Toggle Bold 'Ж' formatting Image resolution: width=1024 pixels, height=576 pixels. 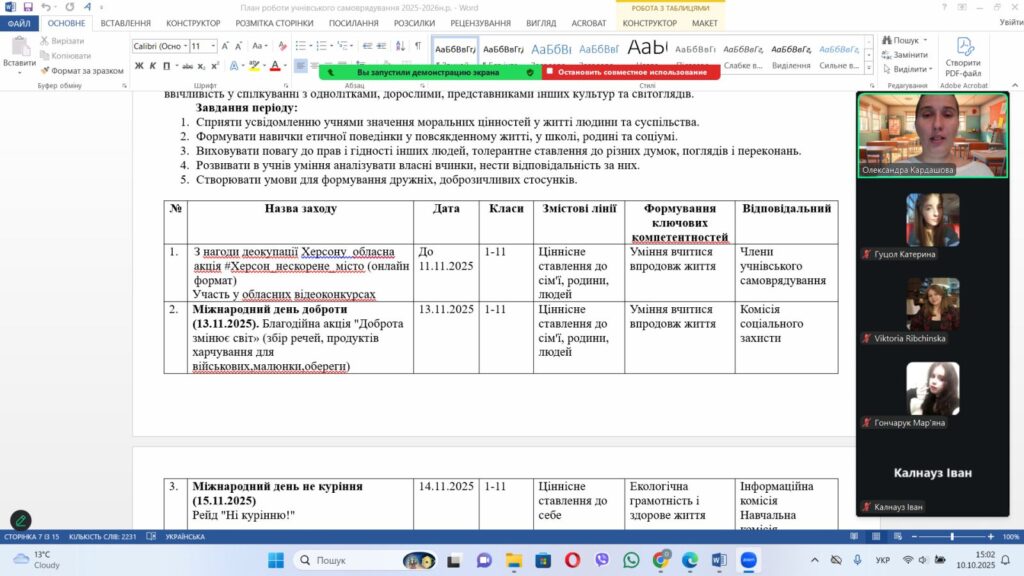click(x=139, y=66)
